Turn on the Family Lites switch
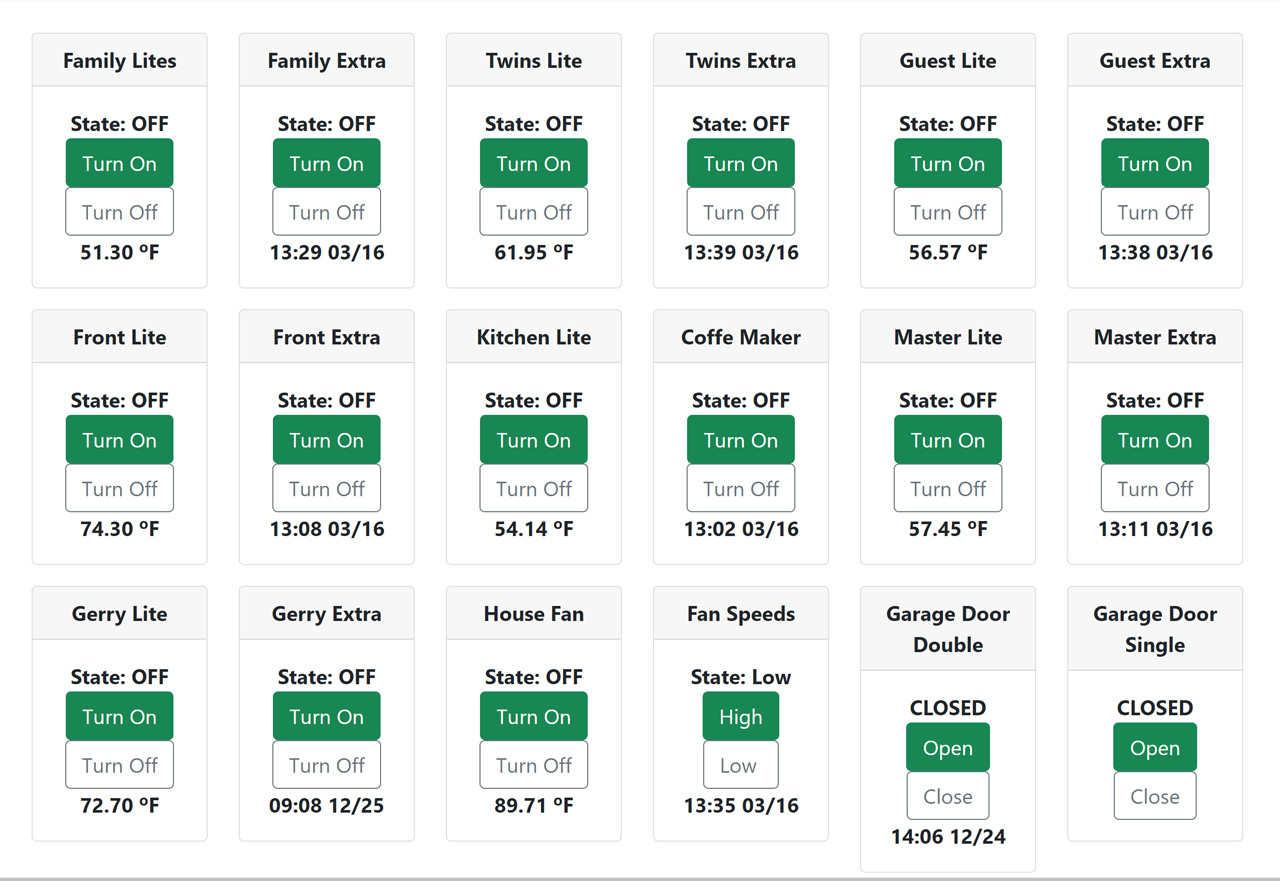 (119, 163)
